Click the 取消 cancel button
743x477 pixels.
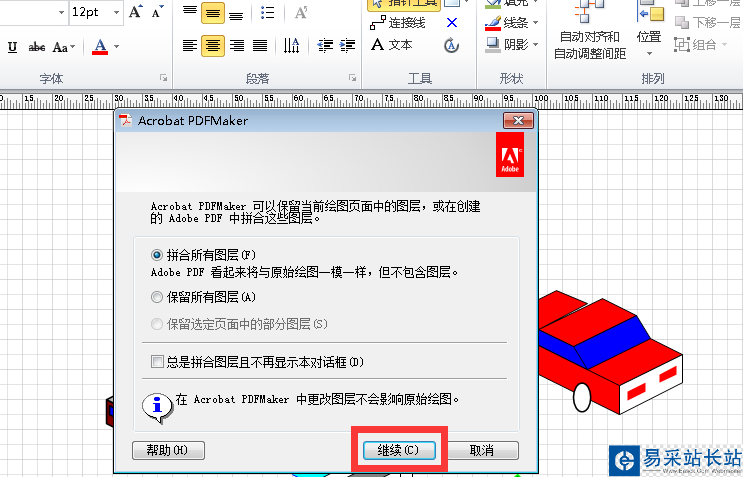(482, 450)
